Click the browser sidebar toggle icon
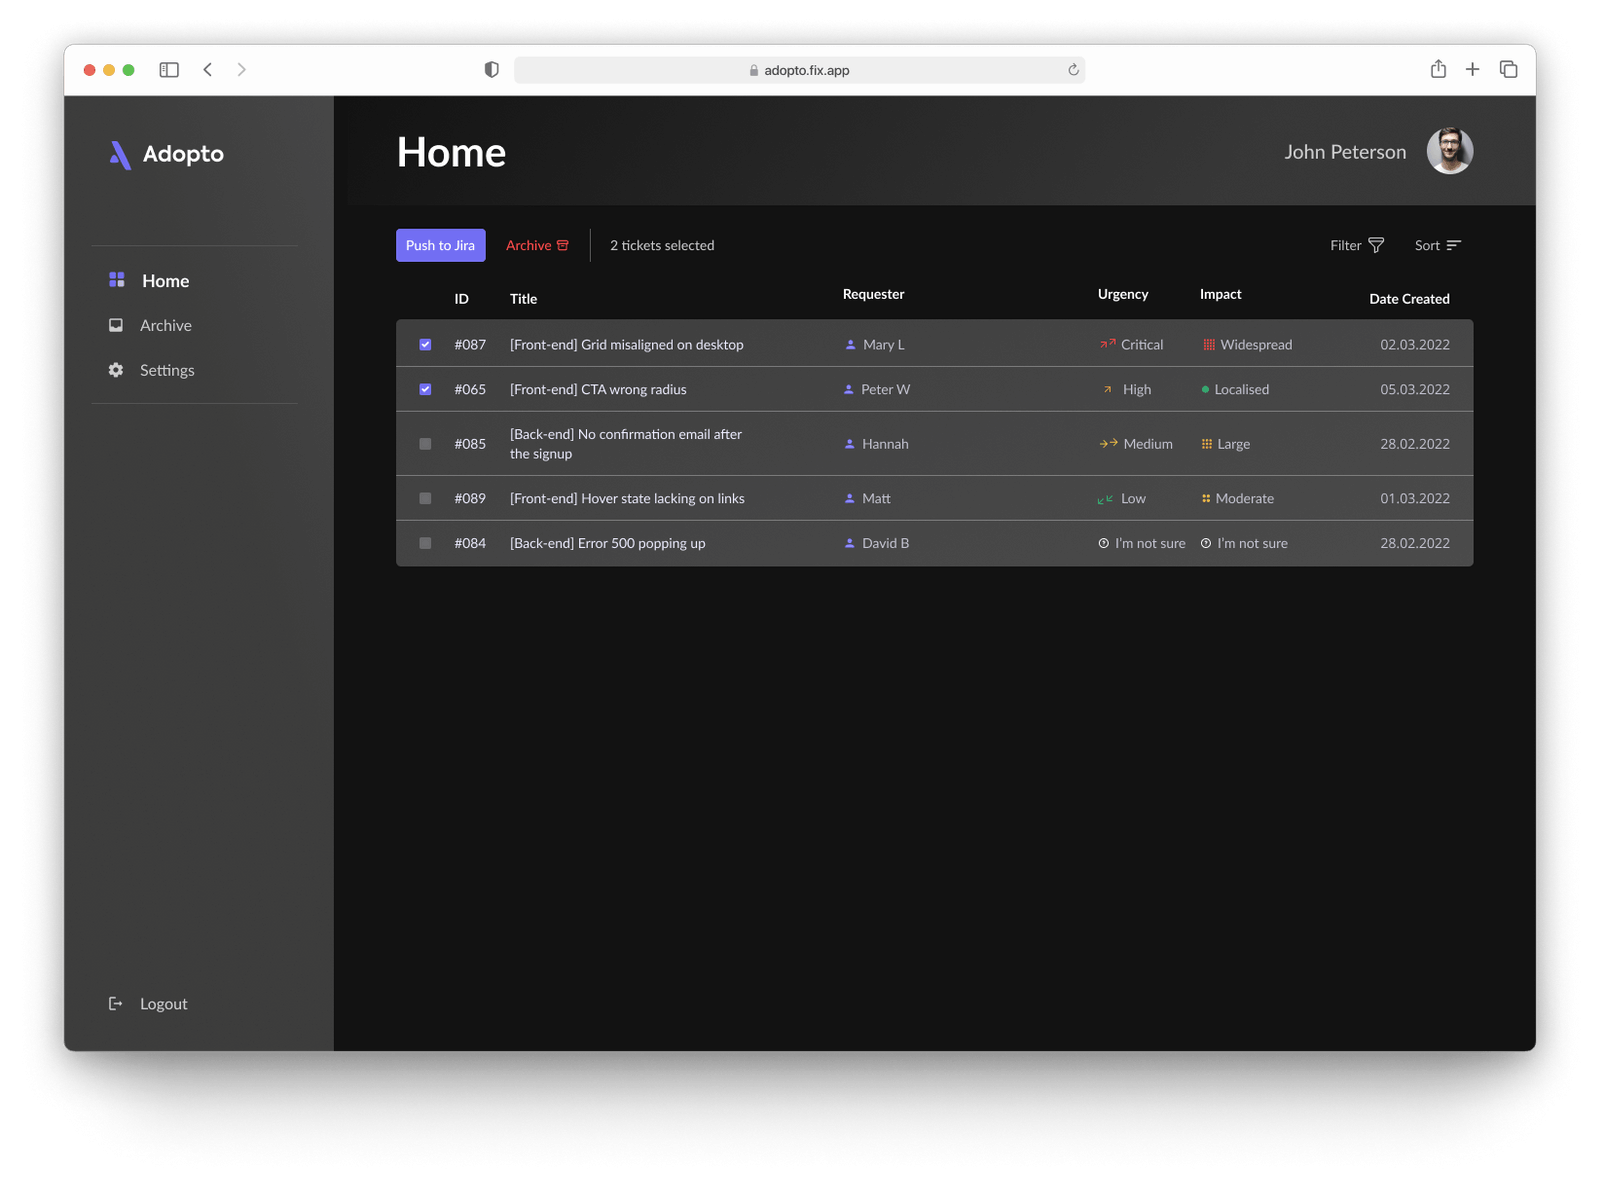This screenshot has height=1179, width=1600. (x=169, y=70)
